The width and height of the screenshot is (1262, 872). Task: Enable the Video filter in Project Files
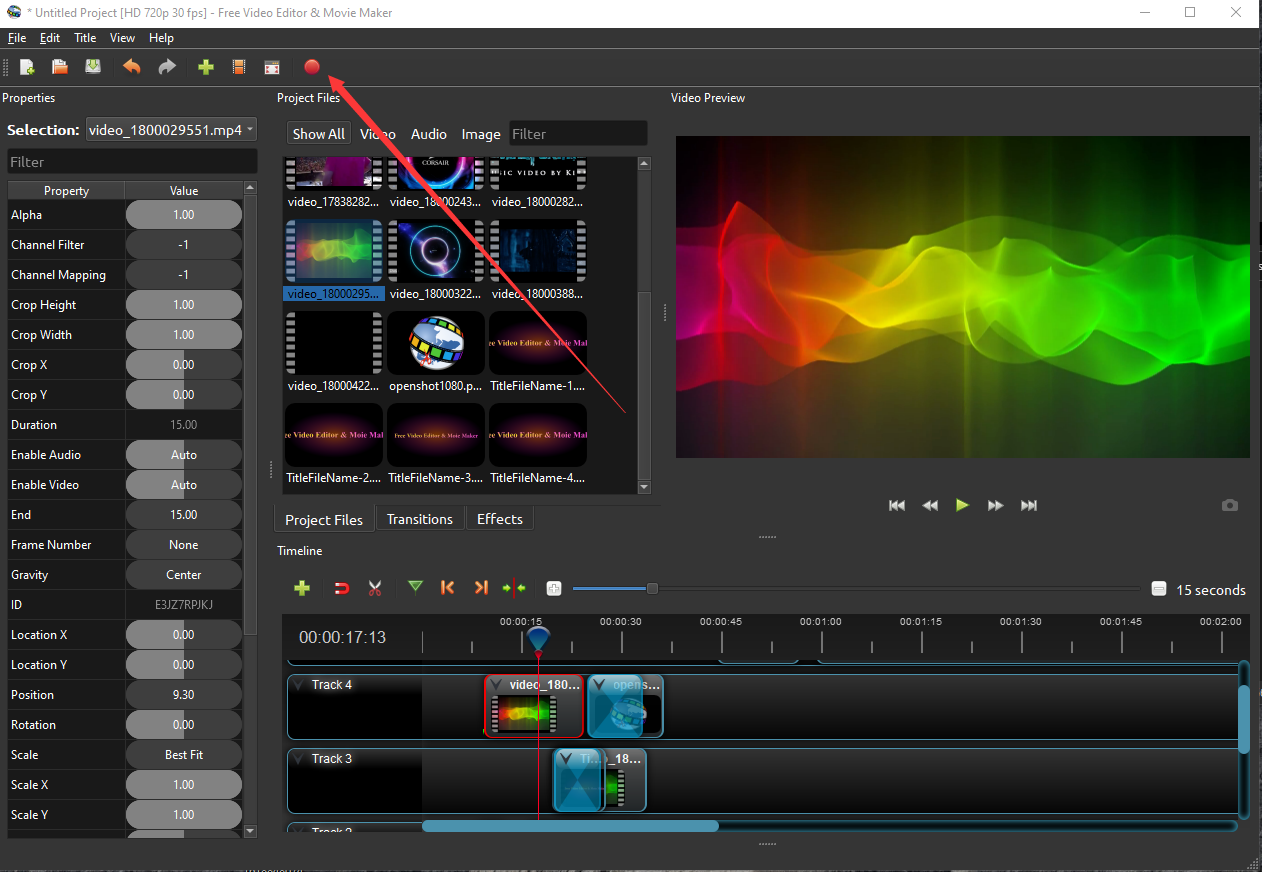pyautogui.click(x=378, y=134)
